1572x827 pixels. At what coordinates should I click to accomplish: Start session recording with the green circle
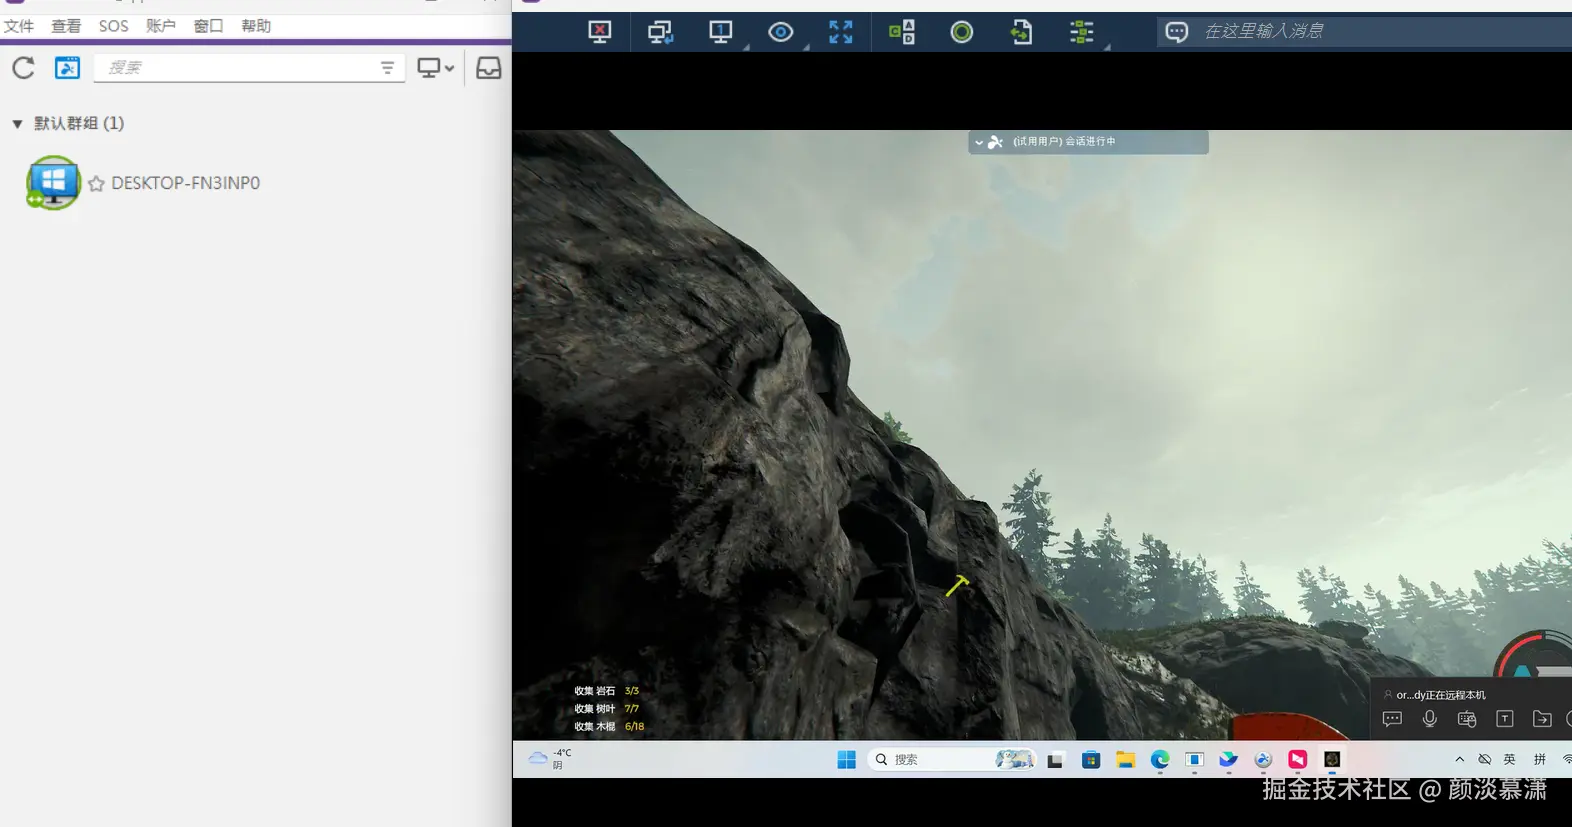click(961, 32)
